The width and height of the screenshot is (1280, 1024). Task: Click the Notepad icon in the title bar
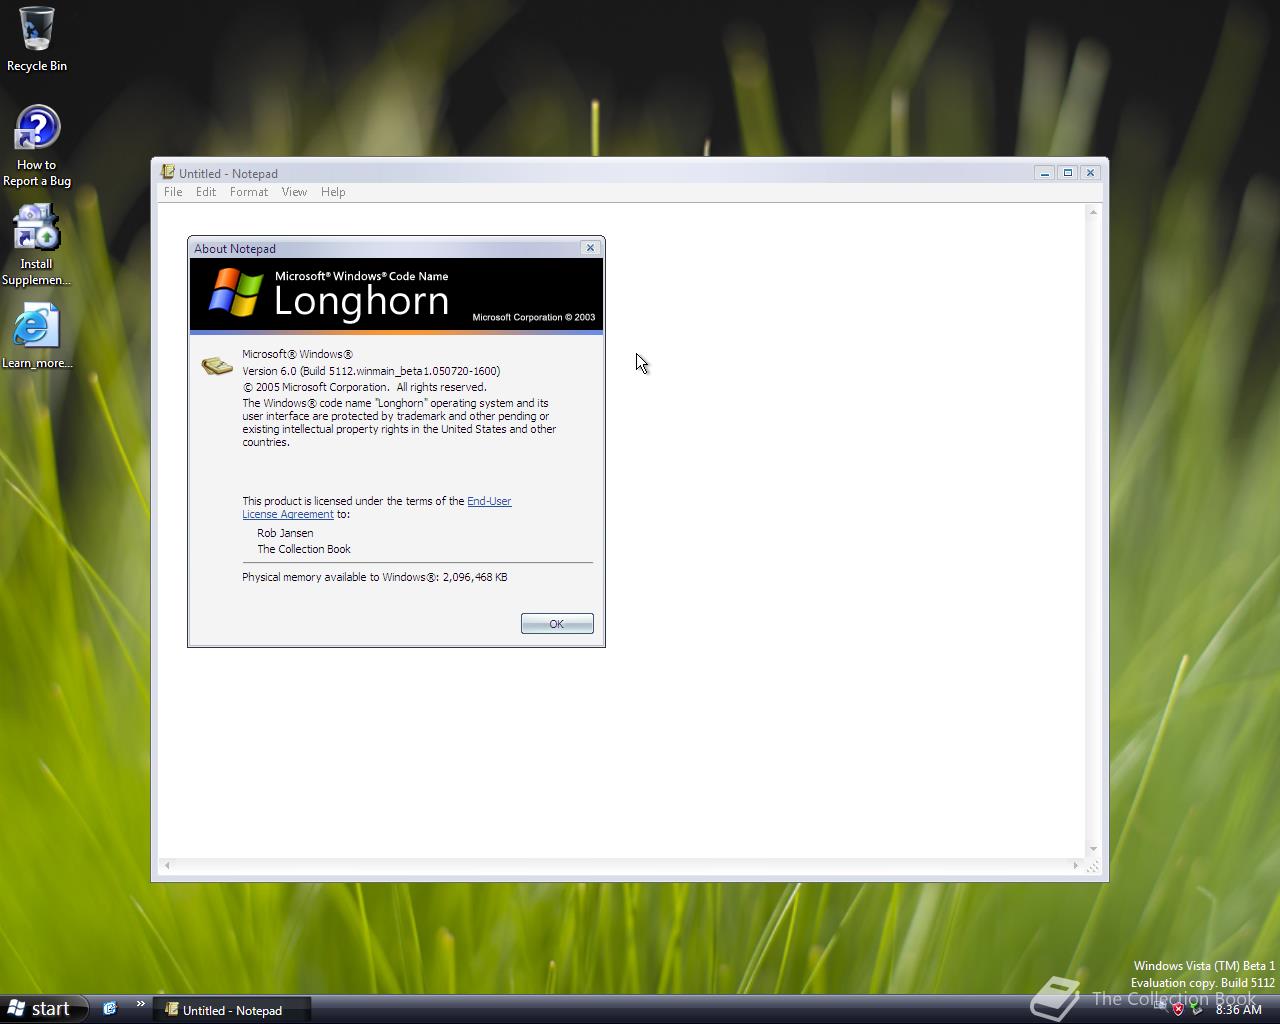pyautogui.click(x=168, y=172)
